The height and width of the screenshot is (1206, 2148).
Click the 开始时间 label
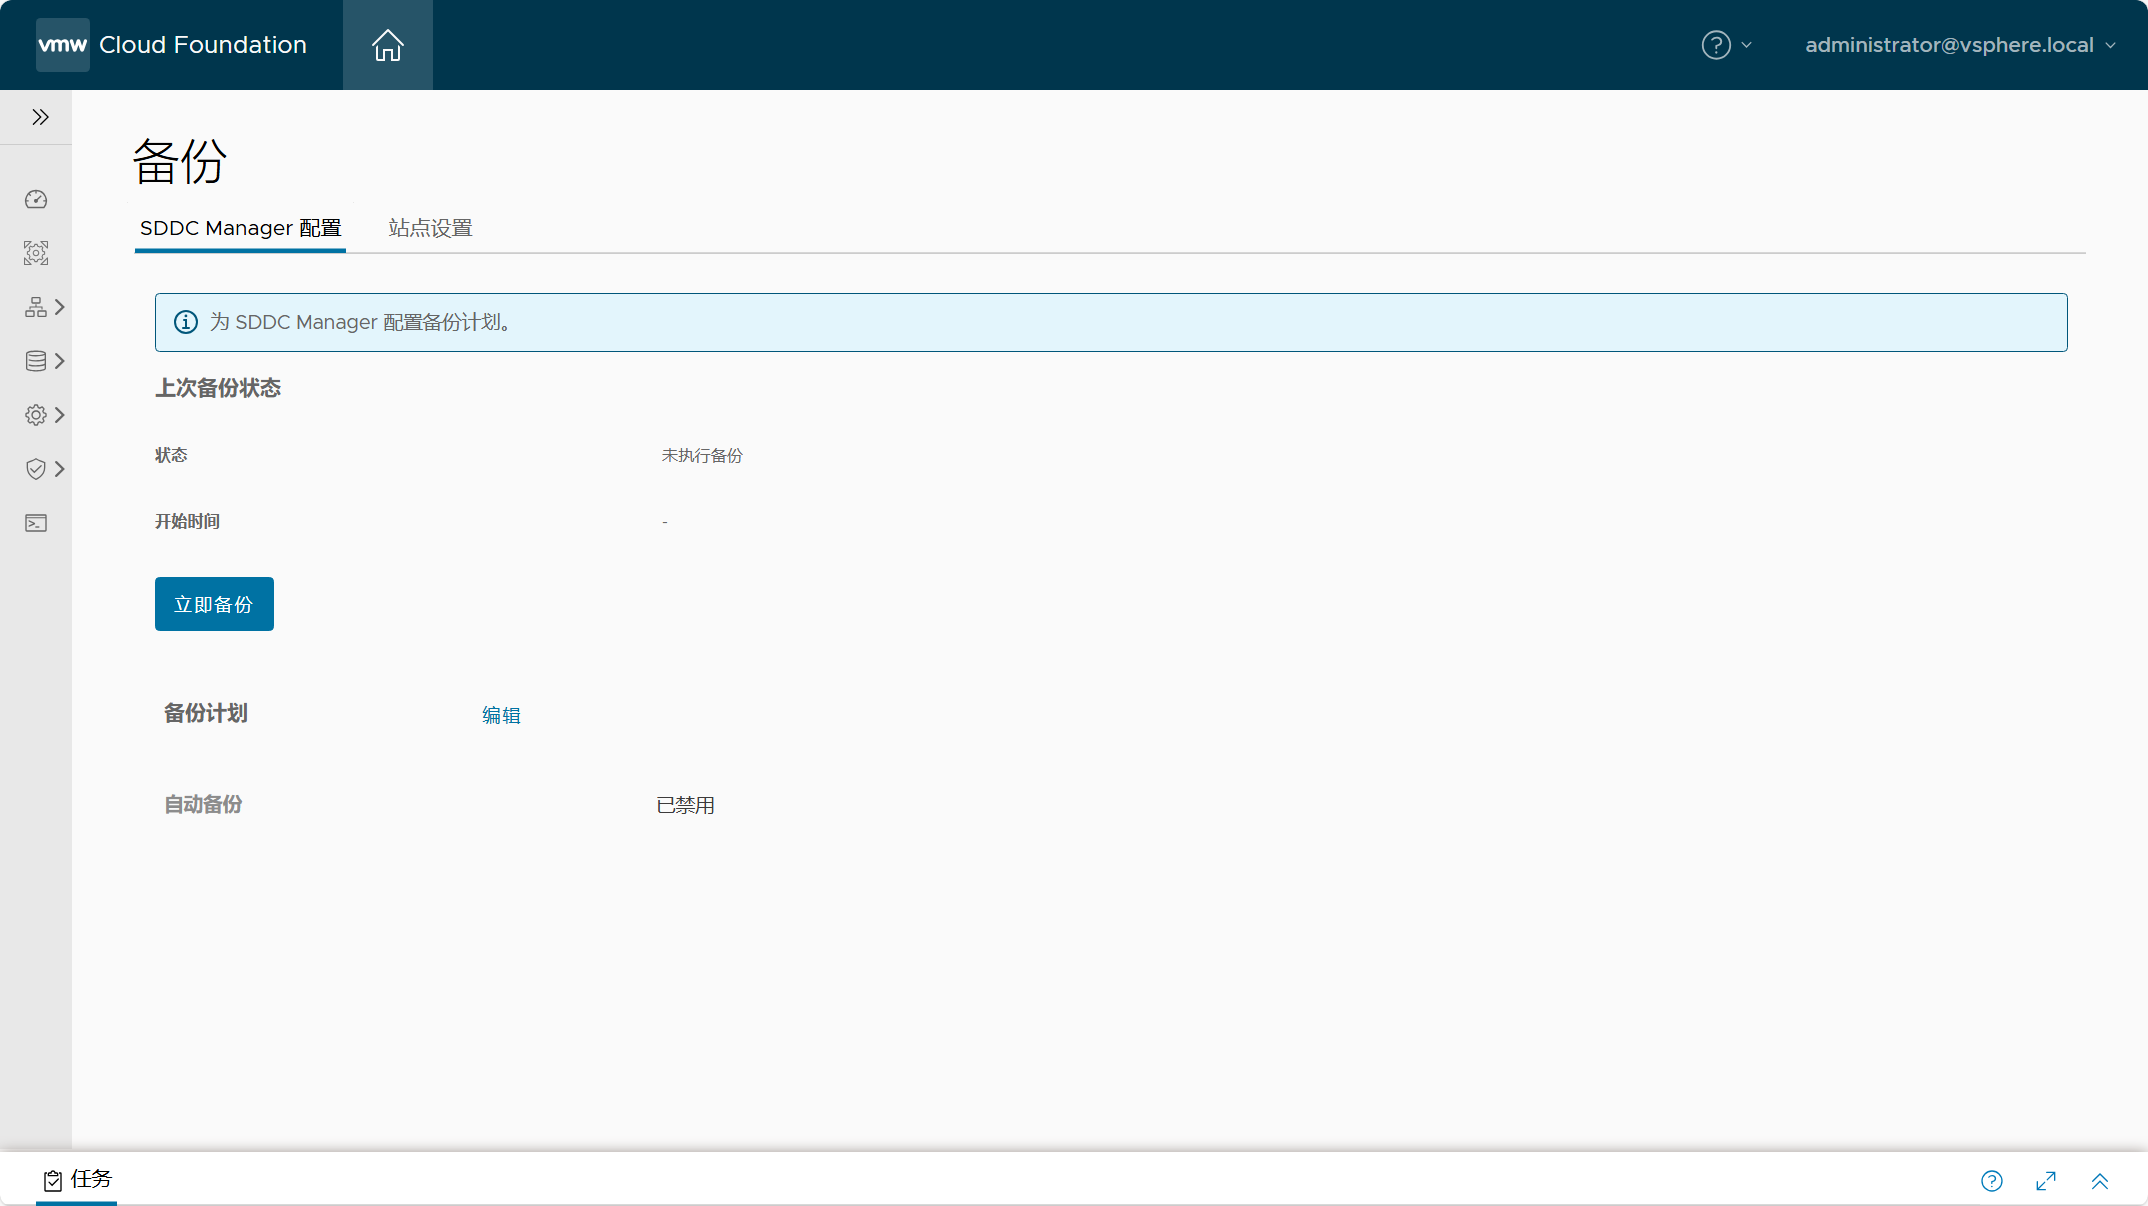pyautogui.click(x=187, y=521)
